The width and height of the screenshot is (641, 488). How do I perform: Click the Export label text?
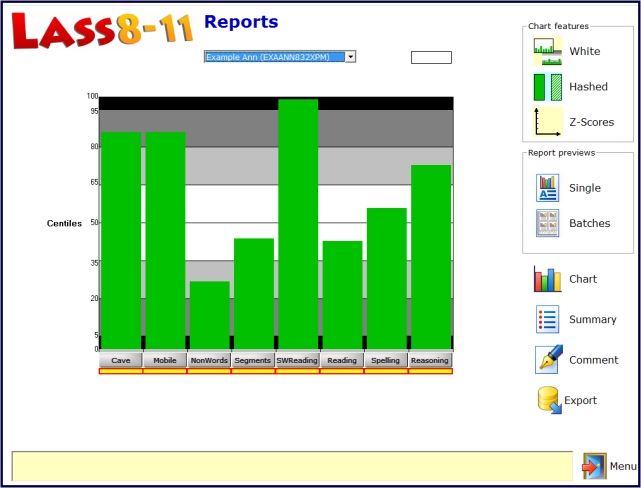click(580, 400)
